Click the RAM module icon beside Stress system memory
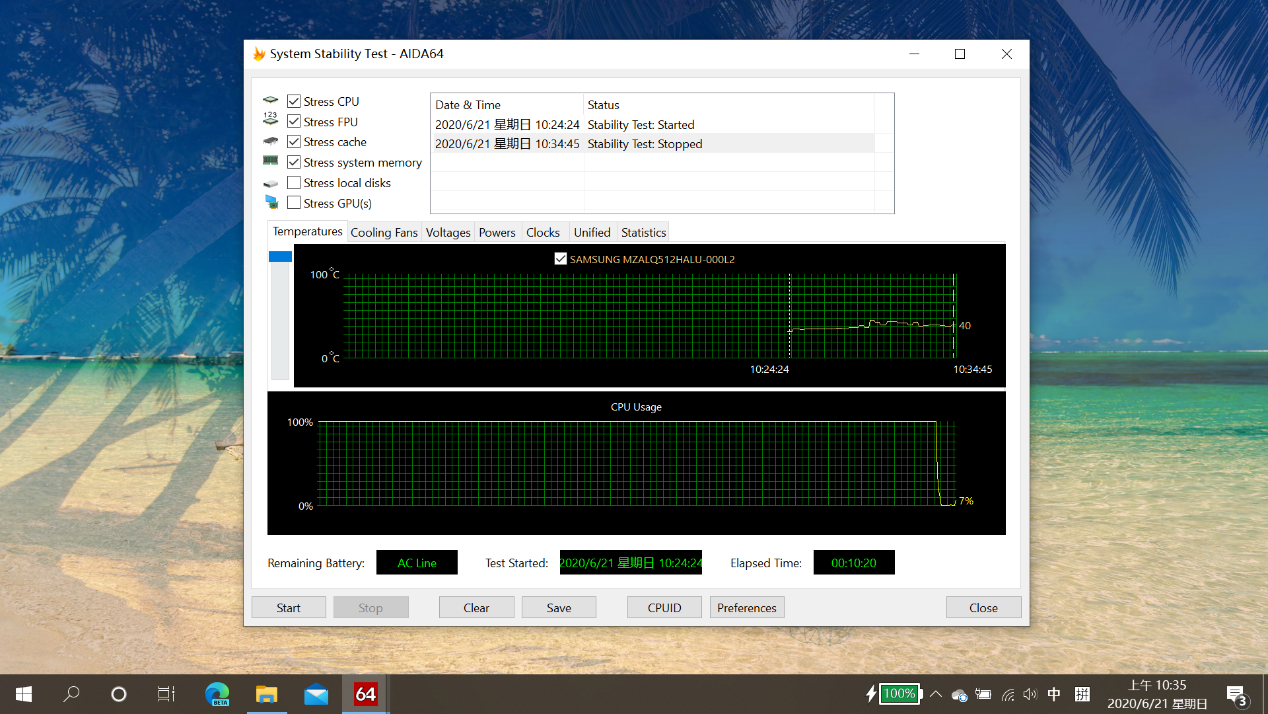This screenshot has width=1268, height=714. [271, 162]
